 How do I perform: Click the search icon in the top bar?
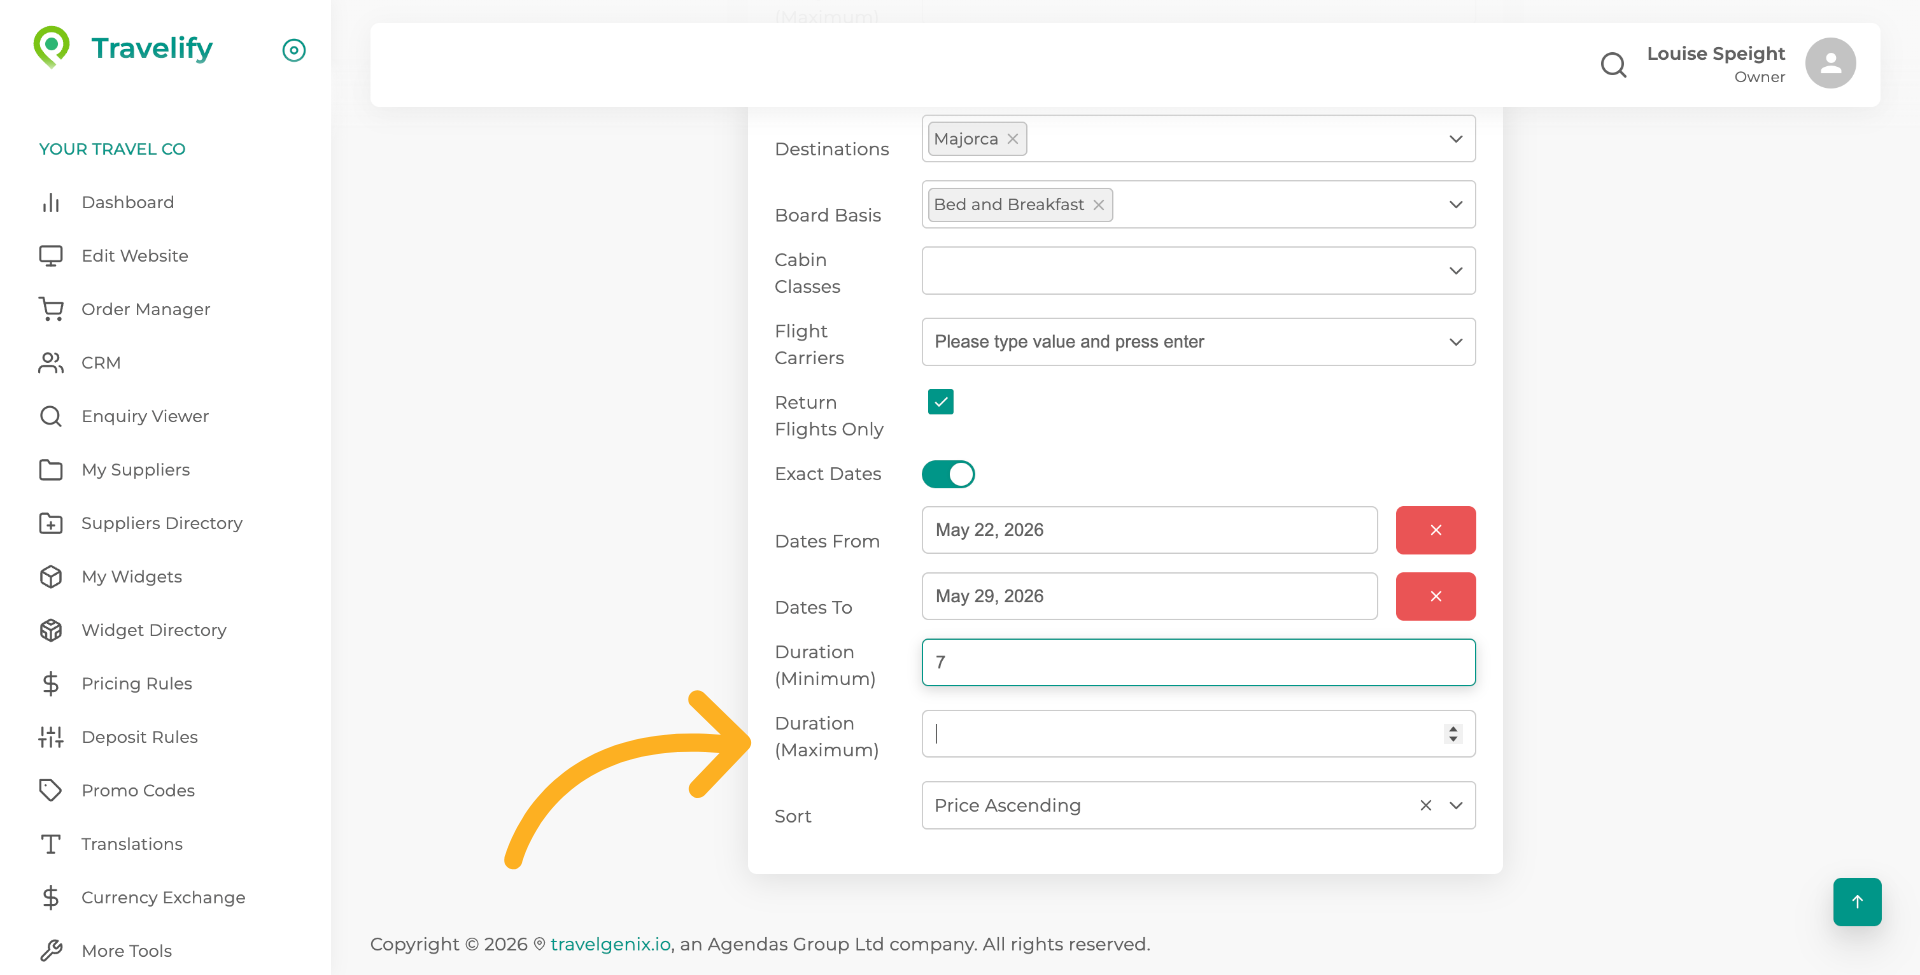[x=1612, y=65]
